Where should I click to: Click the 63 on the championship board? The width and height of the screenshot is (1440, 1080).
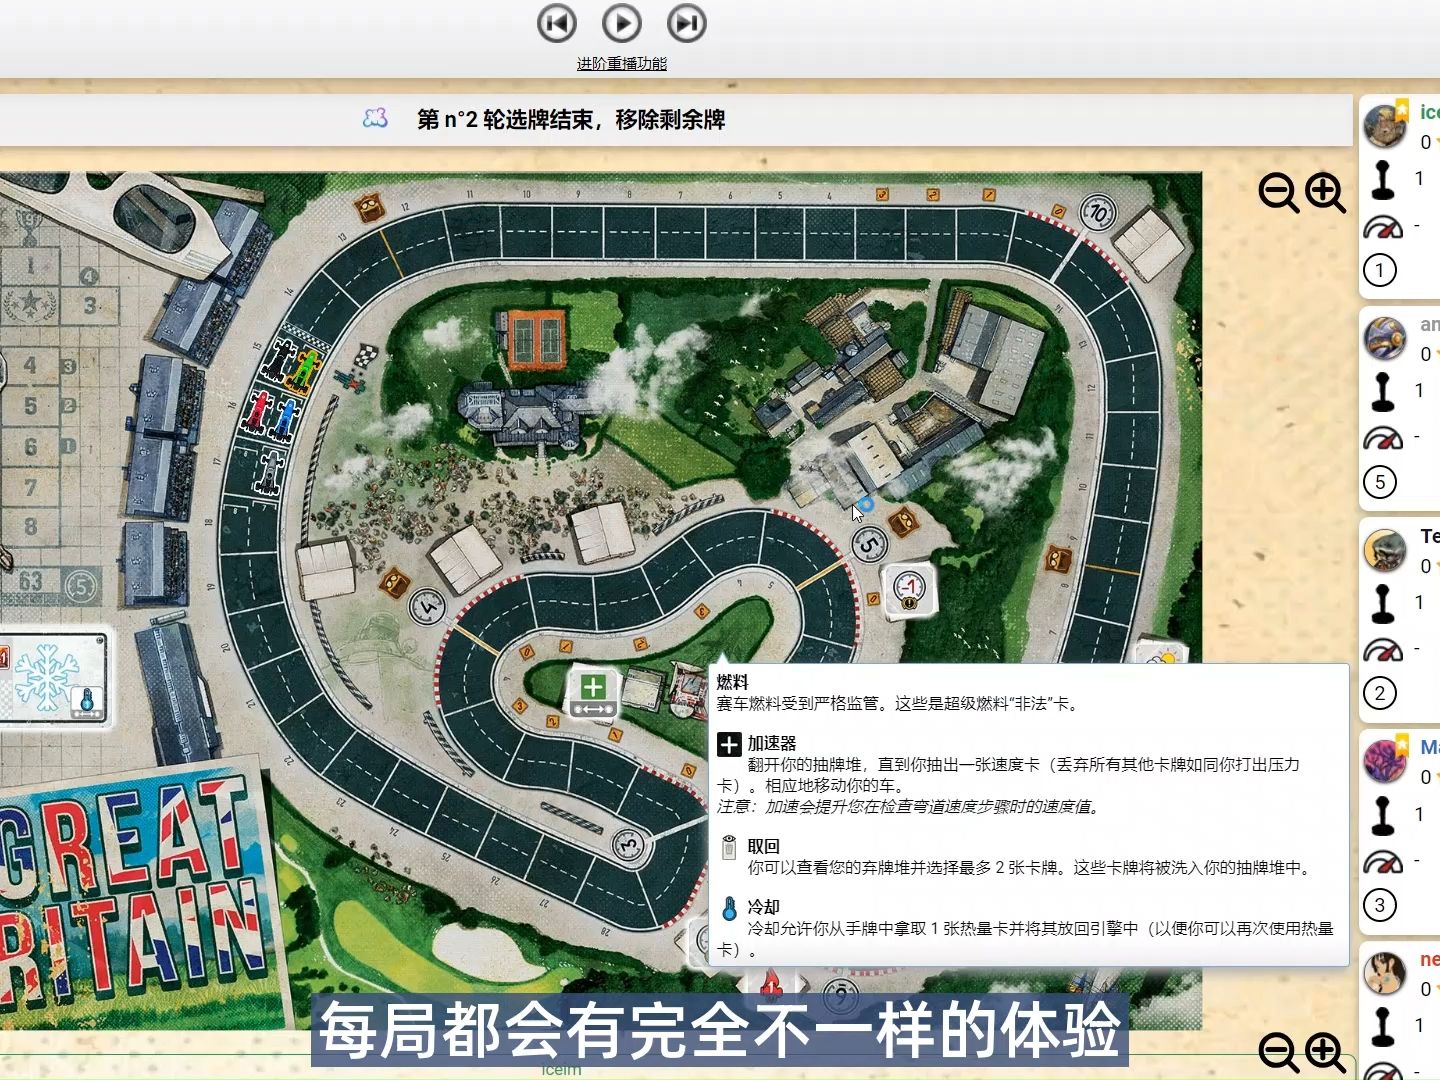click(31, 581)
